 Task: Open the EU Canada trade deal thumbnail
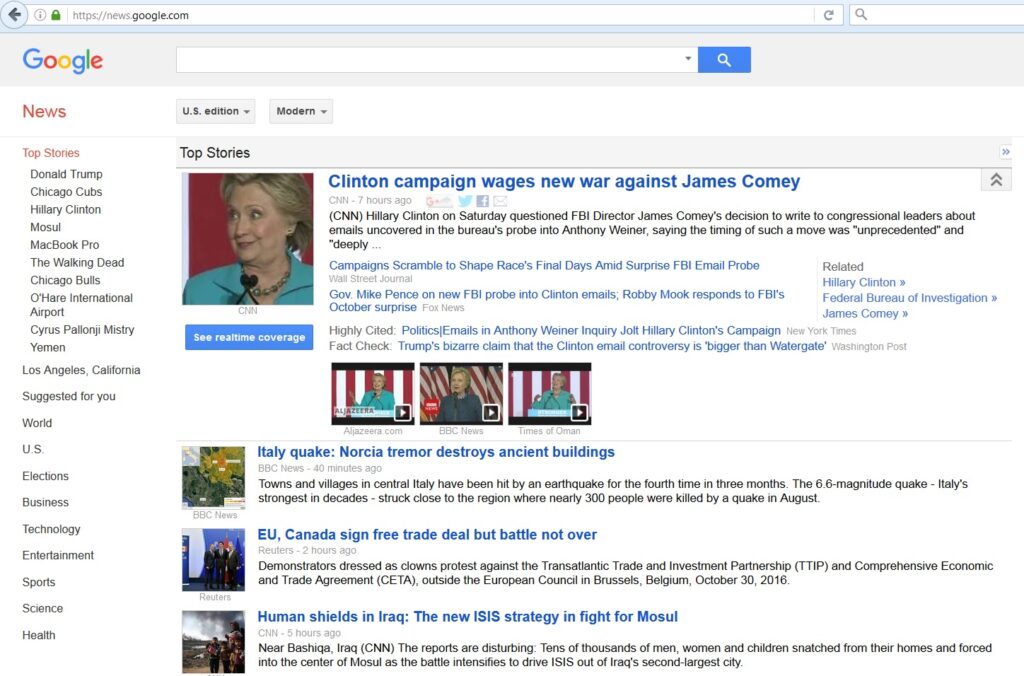[214, 560]
